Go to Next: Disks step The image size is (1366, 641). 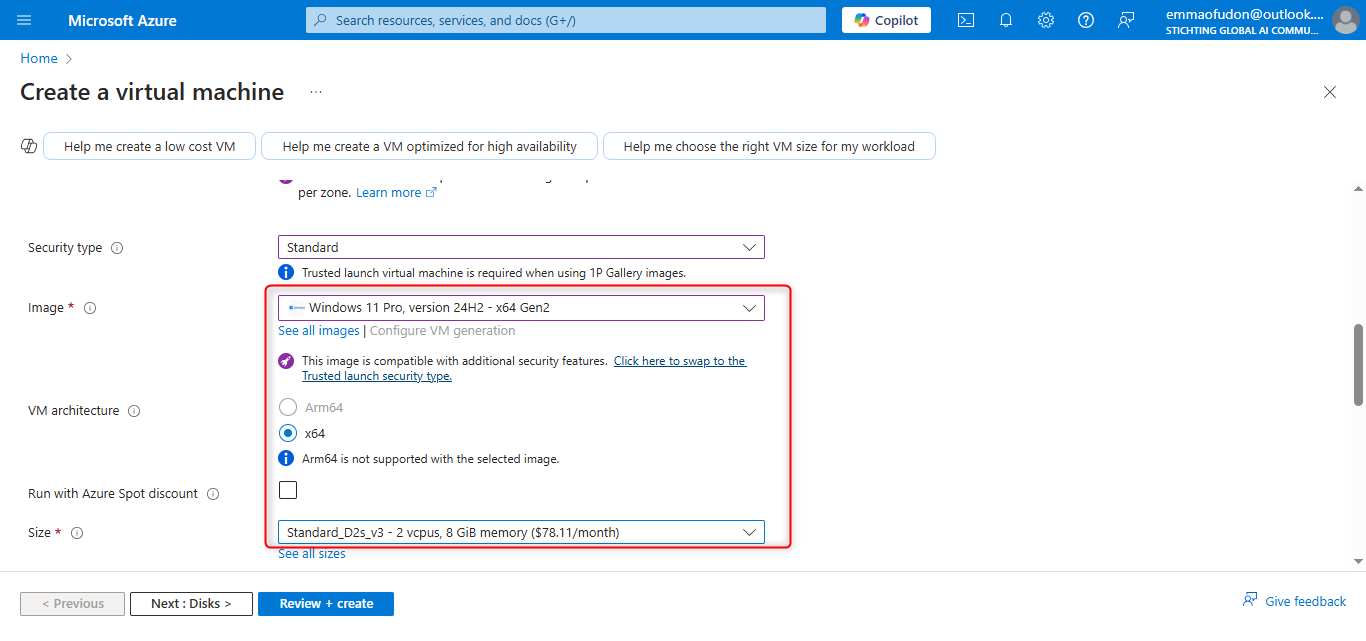(x=191, y=604)
